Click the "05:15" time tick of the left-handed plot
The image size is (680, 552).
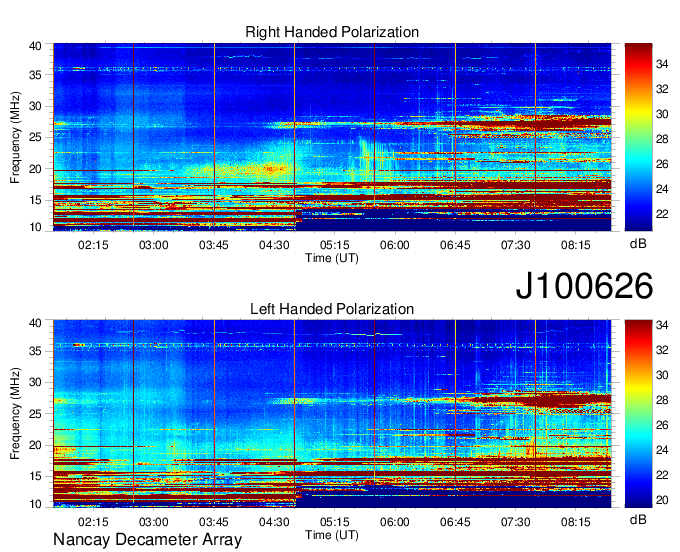pyautogui.click(x=334, y=522)
